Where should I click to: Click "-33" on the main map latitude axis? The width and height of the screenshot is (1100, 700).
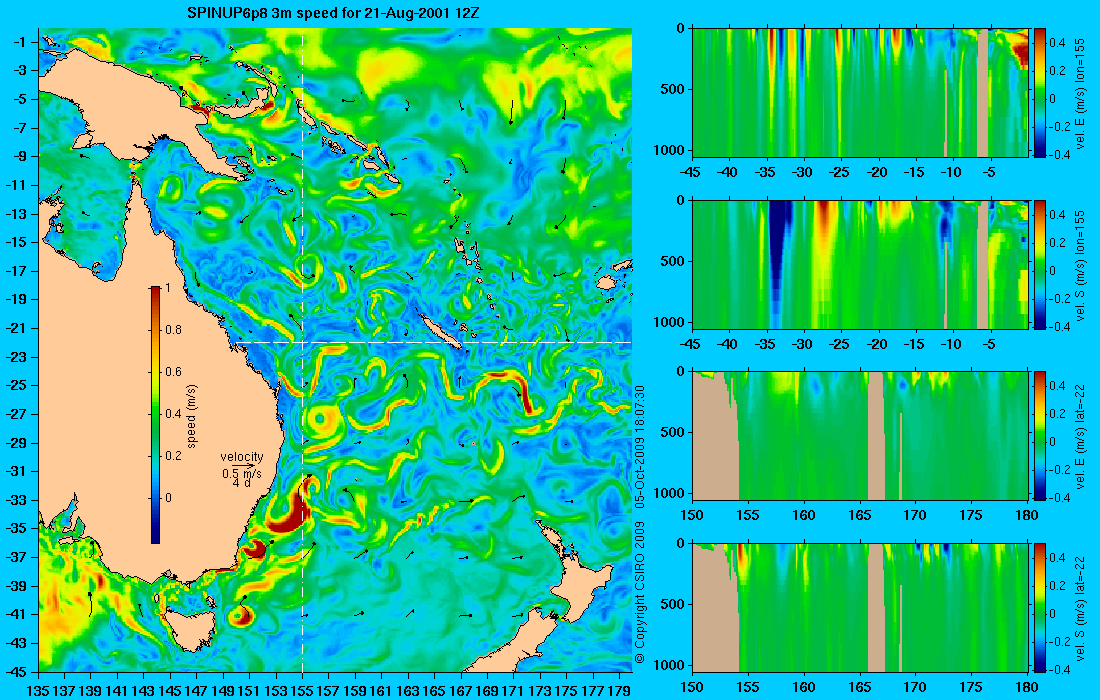pos(15,500)
